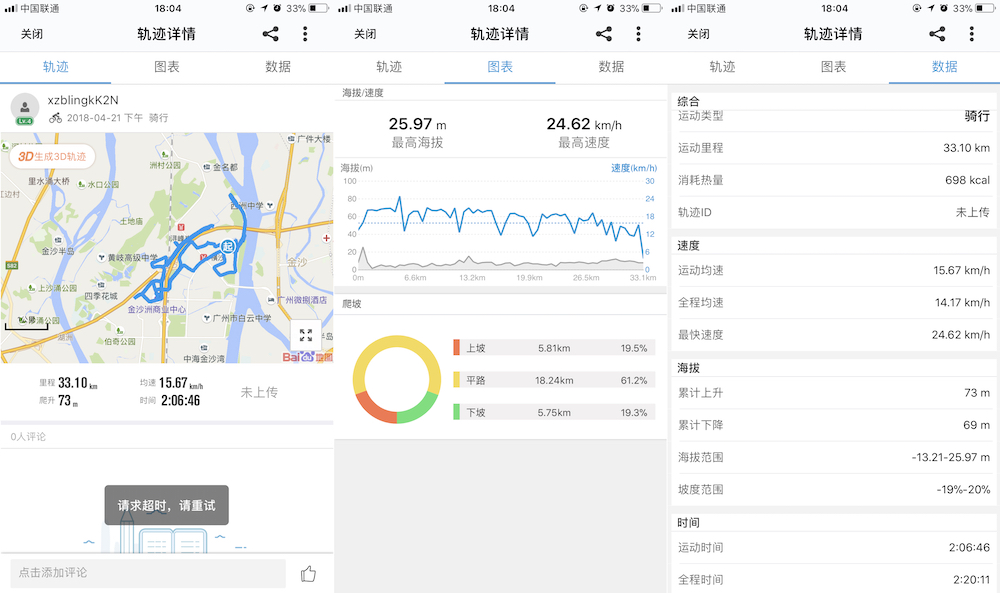Tap 海拔范围 -13.21-25.97 m row
Image resolution: width=1000 pixels, height=593 pixels.
834,457
